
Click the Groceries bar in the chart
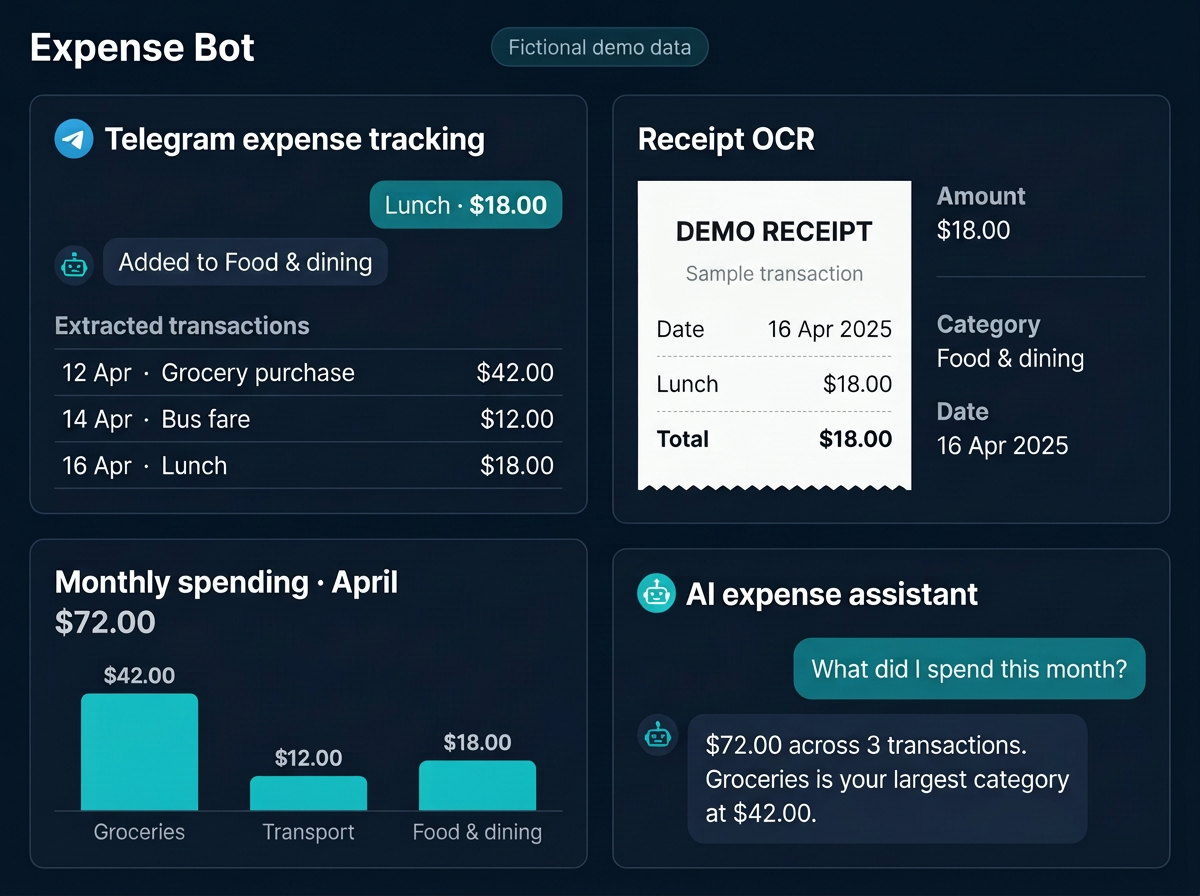[139, 752]
